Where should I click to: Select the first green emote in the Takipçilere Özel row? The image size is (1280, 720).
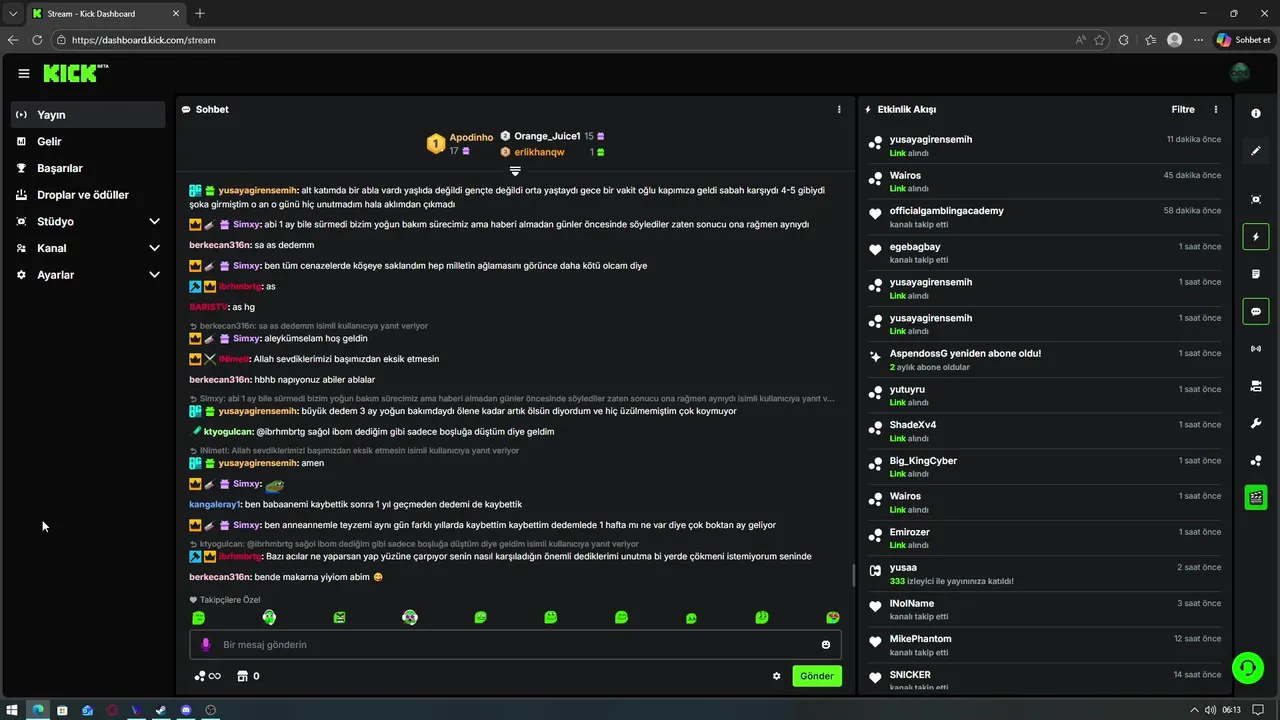pos(198,618)
